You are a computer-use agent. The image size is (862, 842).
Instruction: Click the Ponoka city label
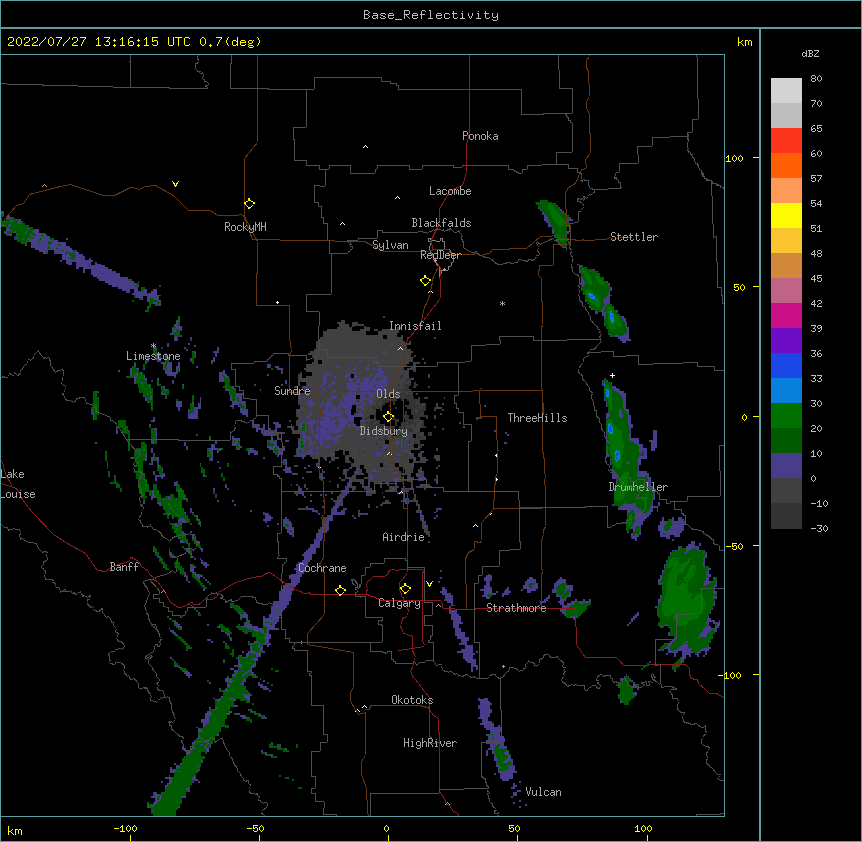tap(480, 136)
